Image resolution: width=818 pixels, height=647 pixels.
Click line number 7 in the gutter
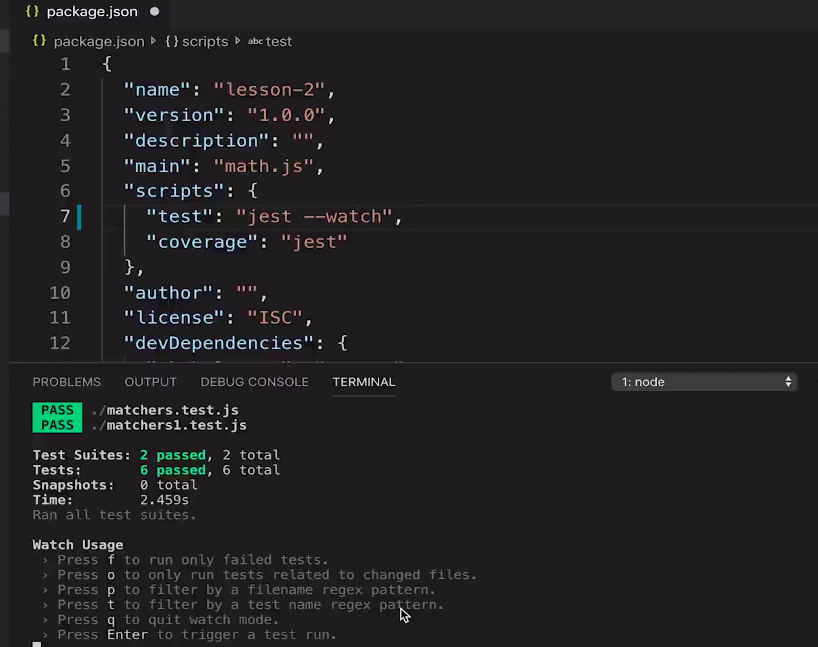point(65,216)
